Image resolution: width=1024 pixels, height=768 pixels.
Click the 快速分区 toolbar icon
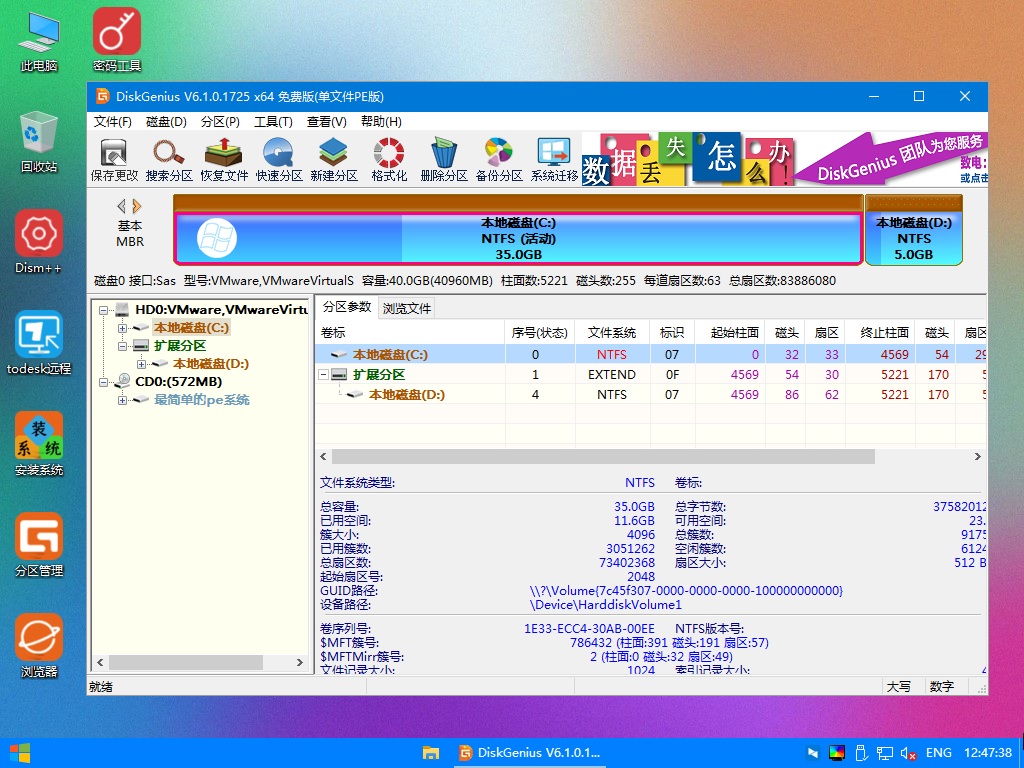point(279,160)
